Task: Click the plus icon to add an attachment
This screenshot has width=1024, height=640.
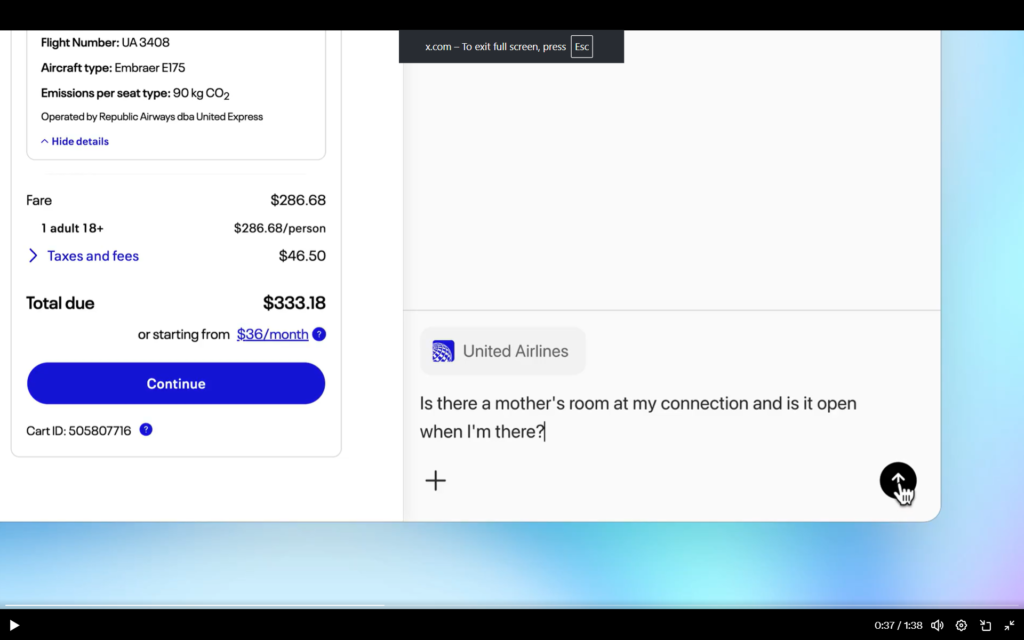Action: [435, 481]
